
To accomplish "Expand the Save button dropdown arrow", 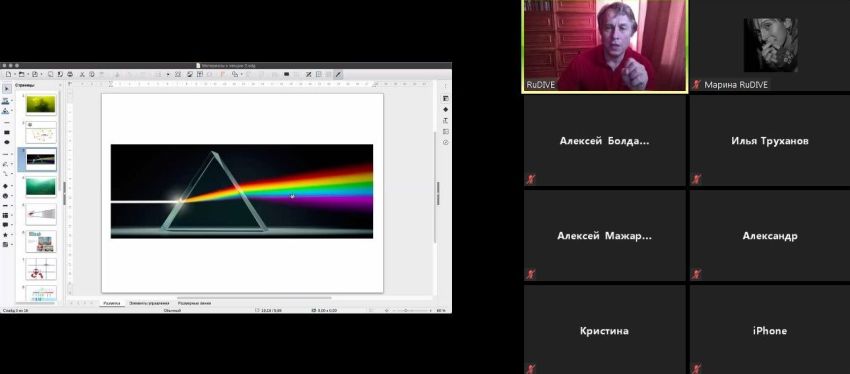I will click(x=42, y=74).
